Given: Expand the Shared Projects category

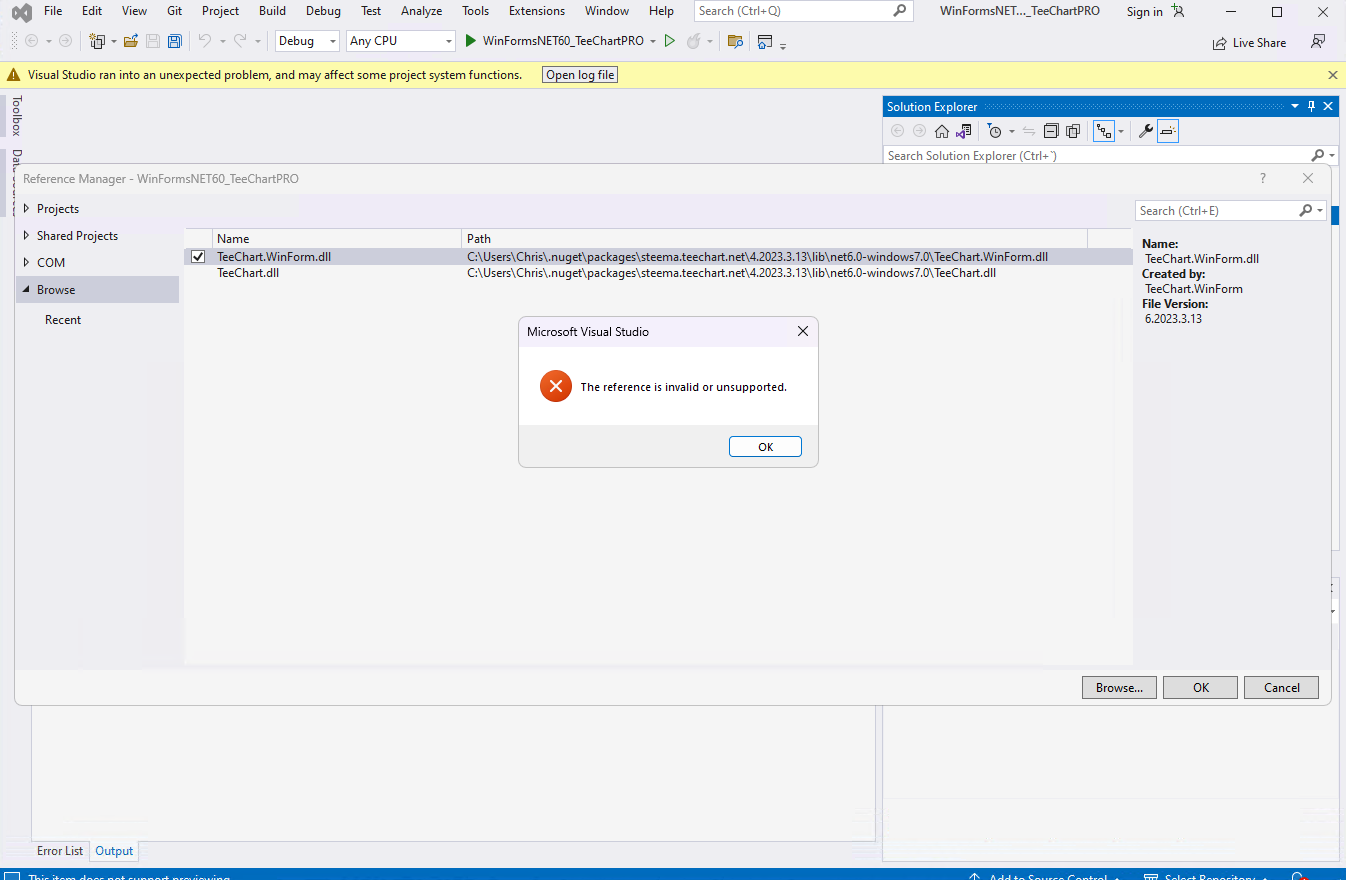Looking at the screenshot, I should 26,235.
